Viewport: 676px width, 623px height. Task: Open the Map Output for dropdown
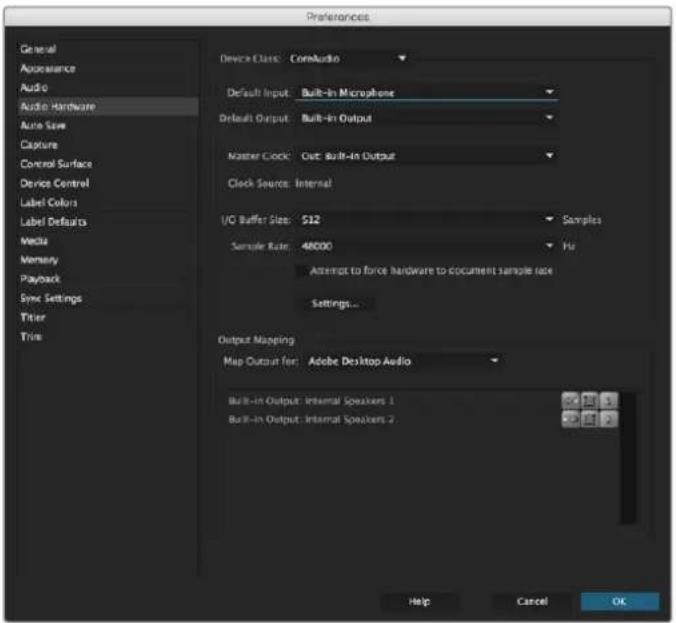point(403,361)
